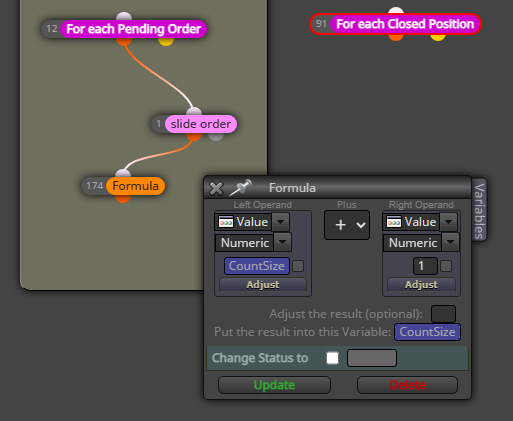Click gray output connector of slide order

tap(216, 136)
